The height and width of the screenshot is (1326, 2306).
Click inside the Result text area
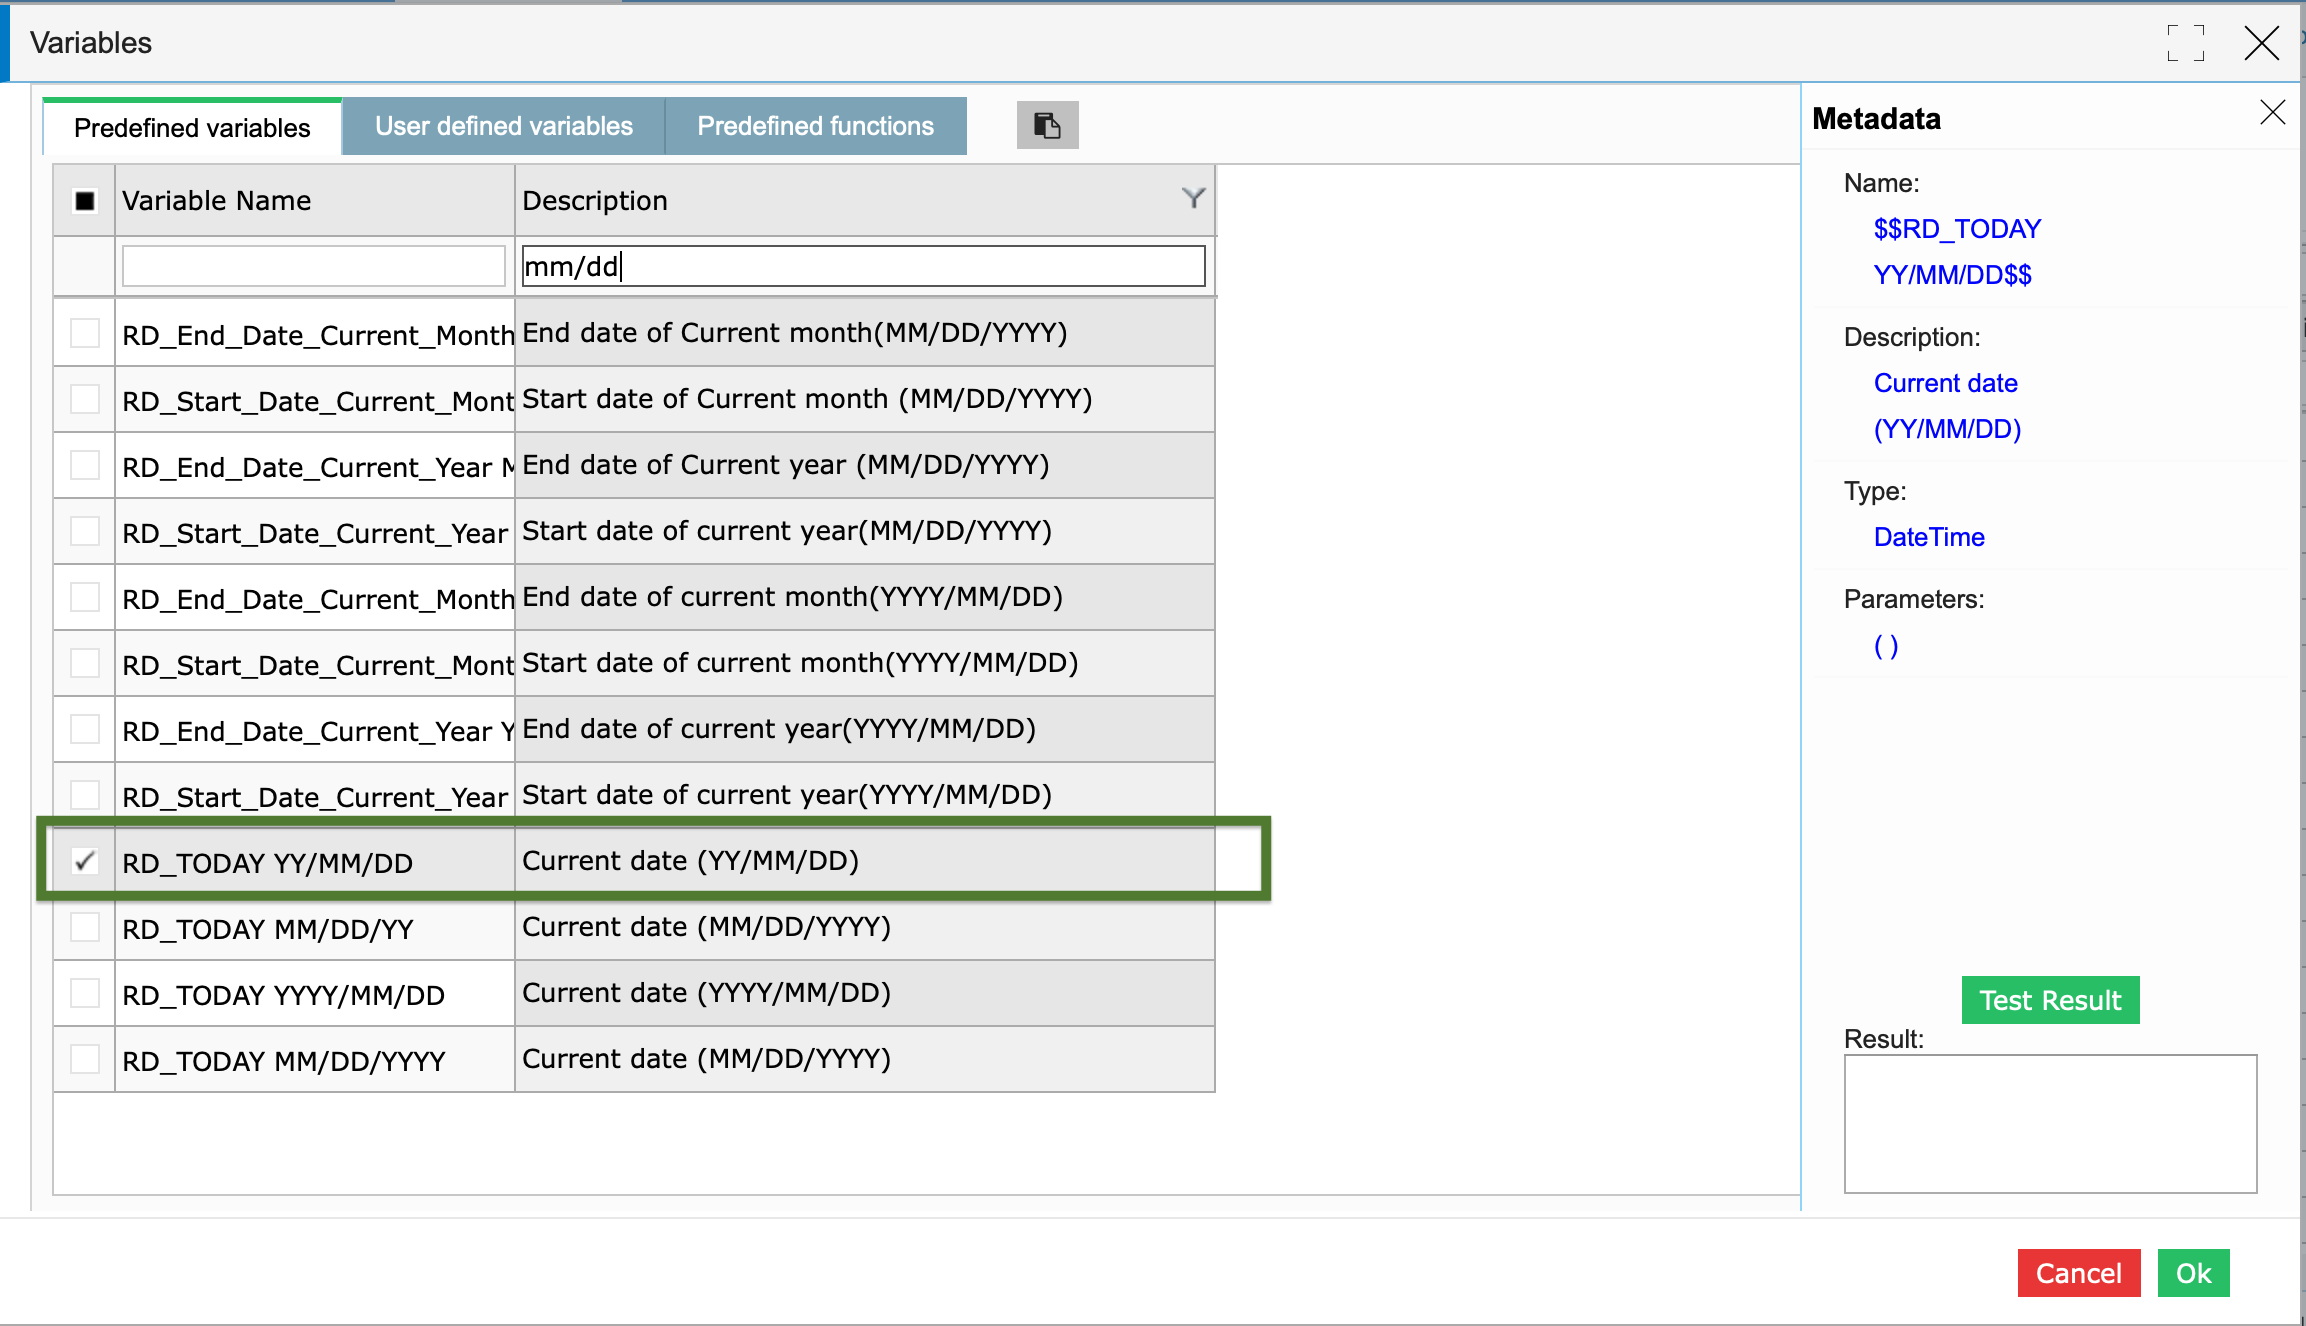tap(2049, 1124)
